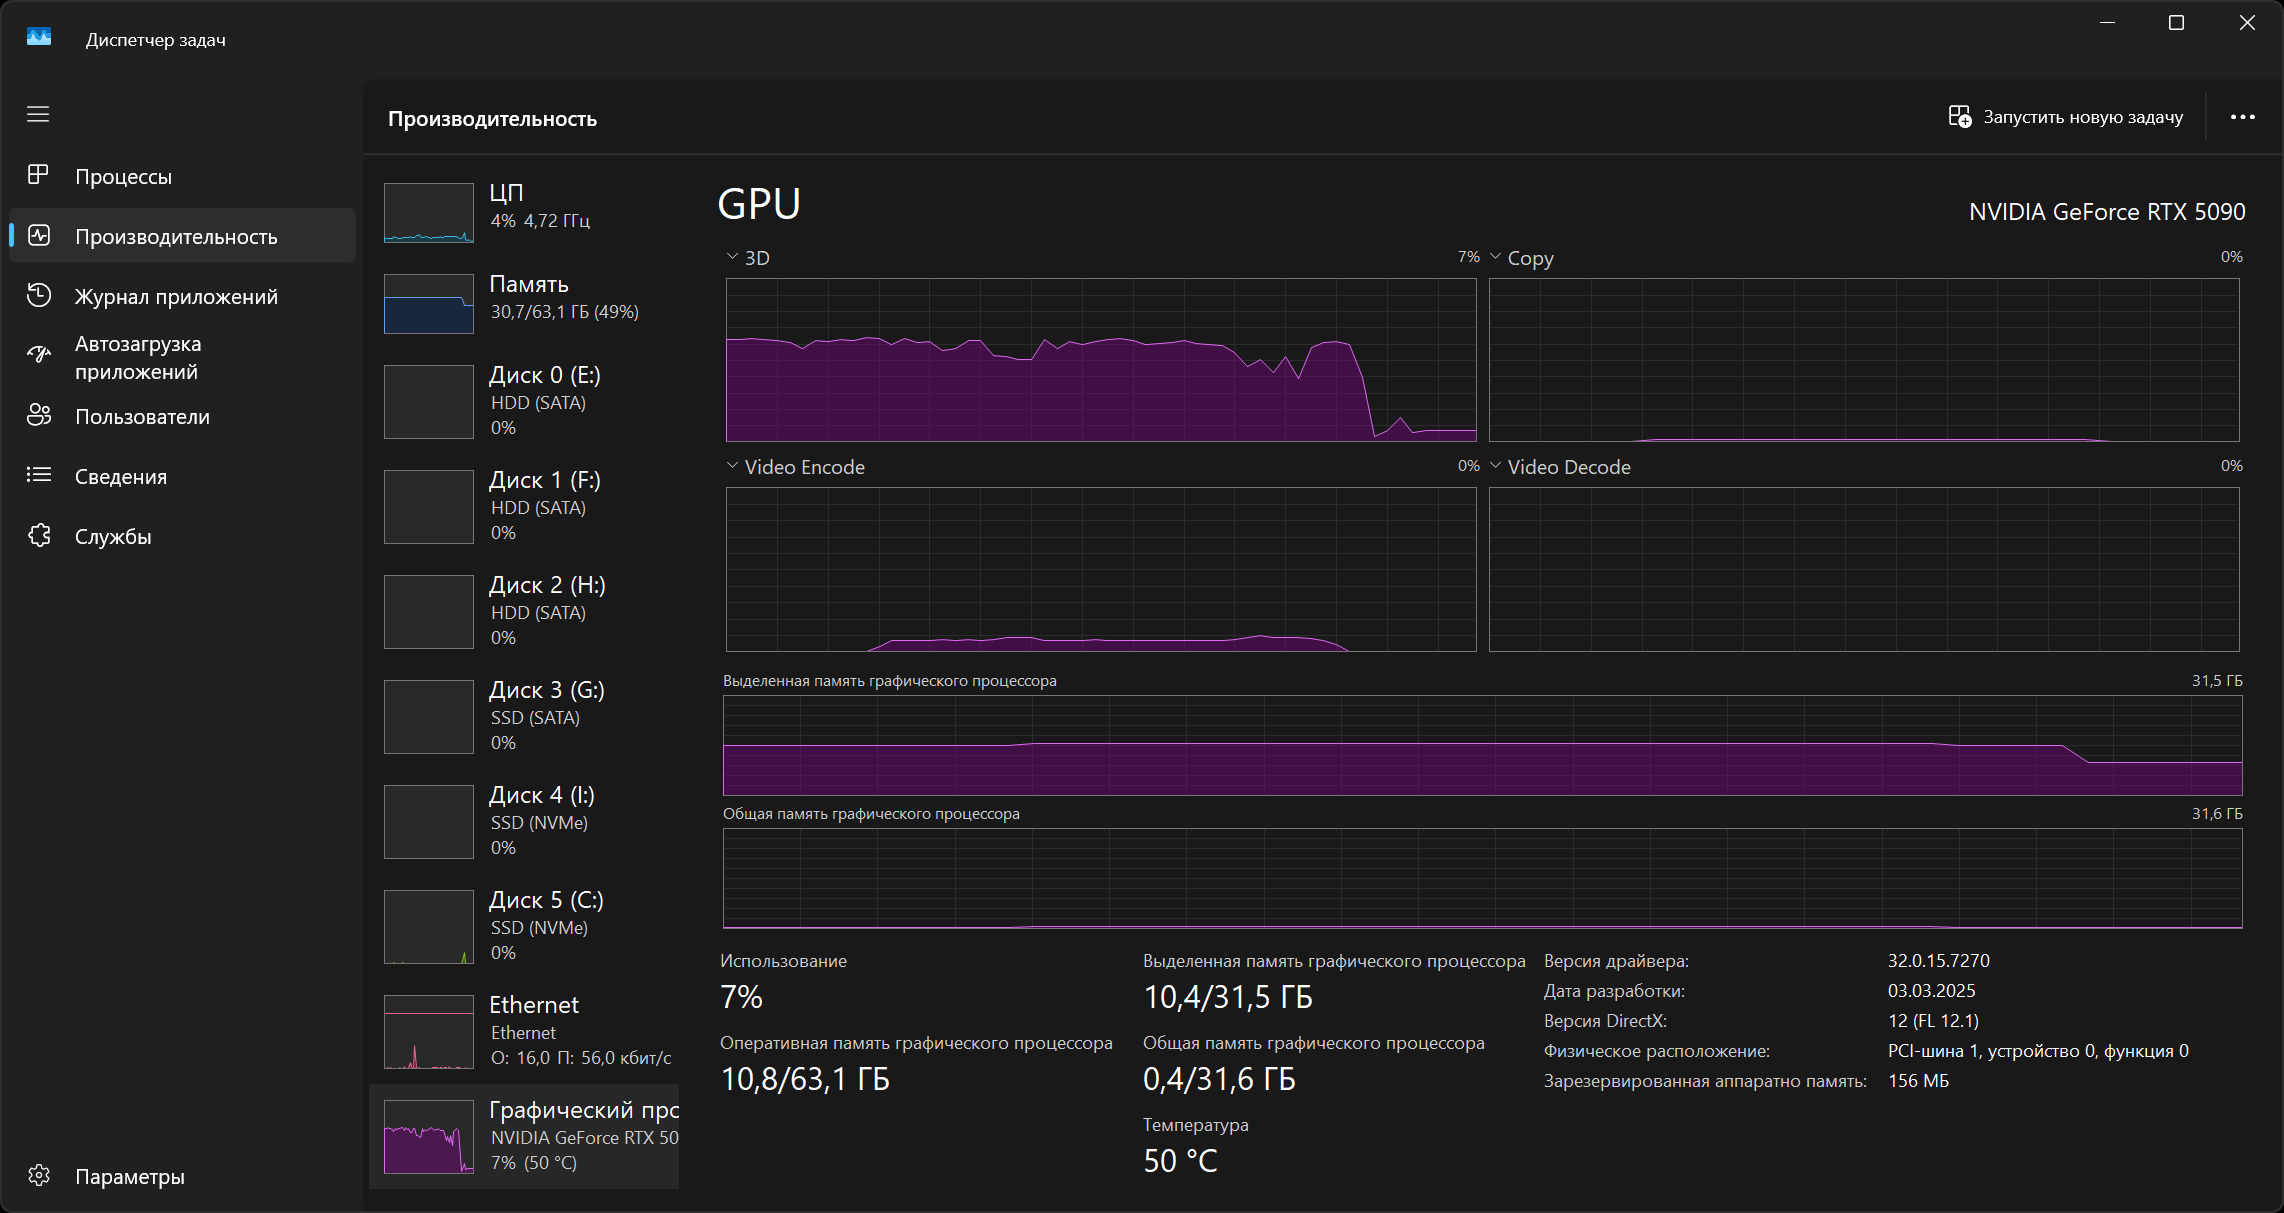Click Запустить новую задачу button
Screen dimensions: 2284x1213
(x=2066, y=117)
